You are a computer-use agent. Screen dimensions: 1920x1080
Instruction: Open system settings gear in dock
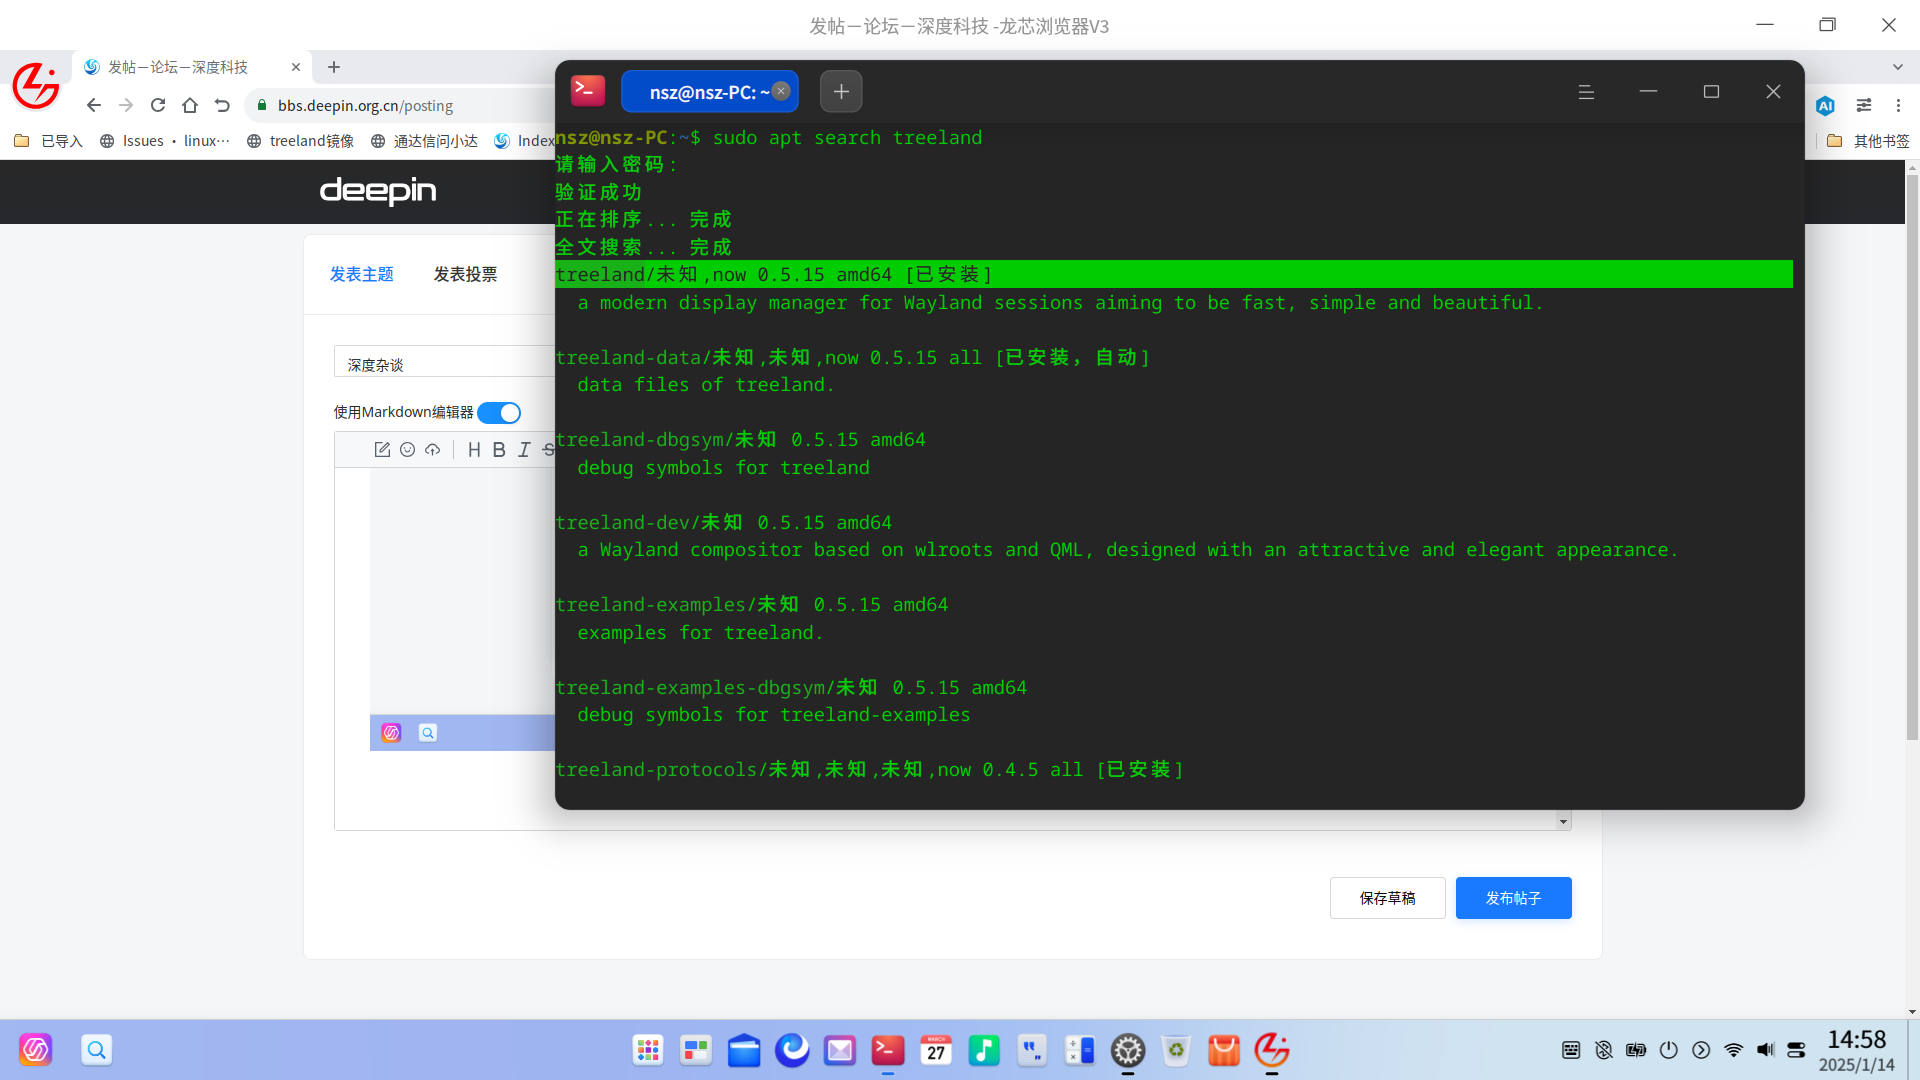click(1128, 1050)
